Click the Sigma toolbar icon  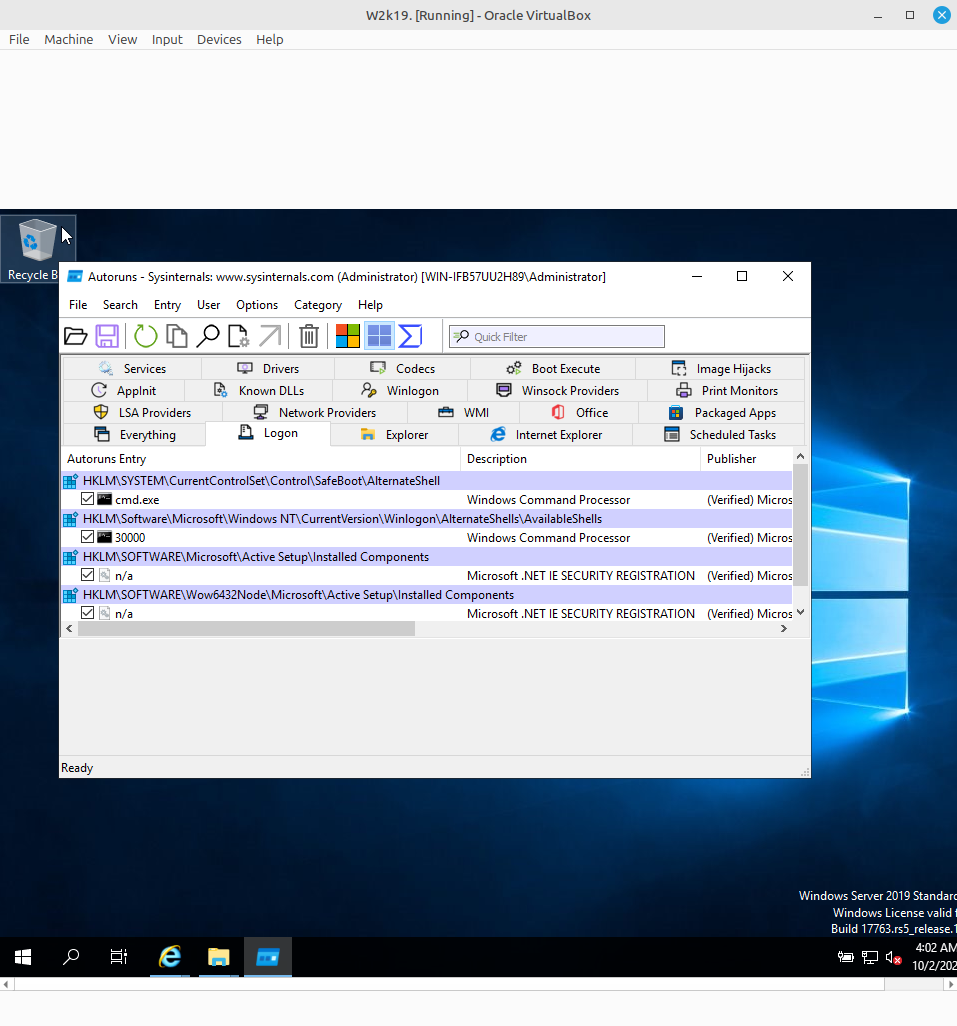[x=410, y=336]
